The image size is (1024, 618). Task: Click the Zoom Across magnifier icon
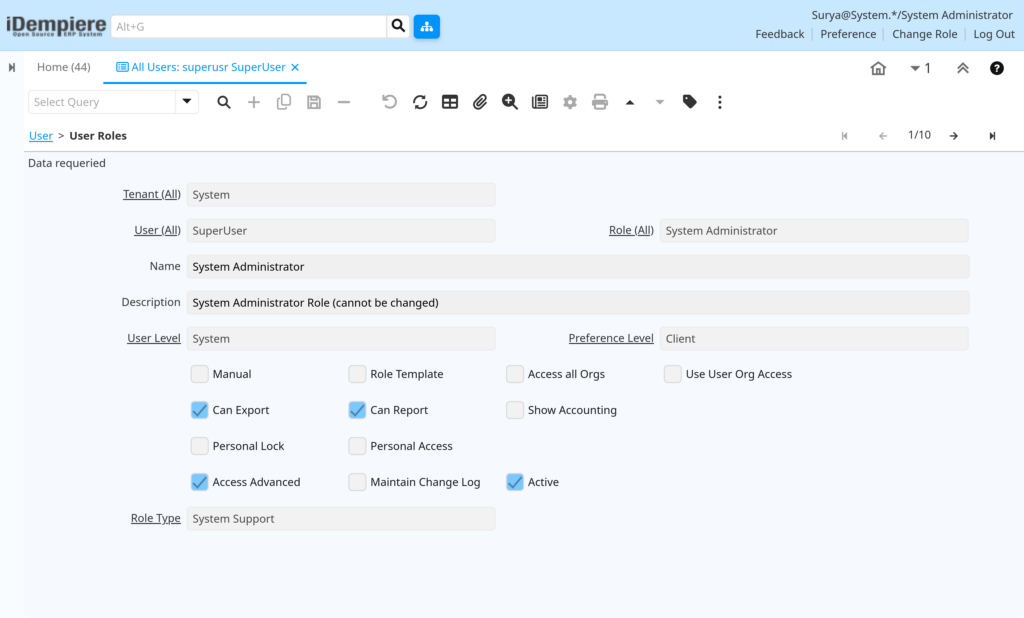click(510, 102)
